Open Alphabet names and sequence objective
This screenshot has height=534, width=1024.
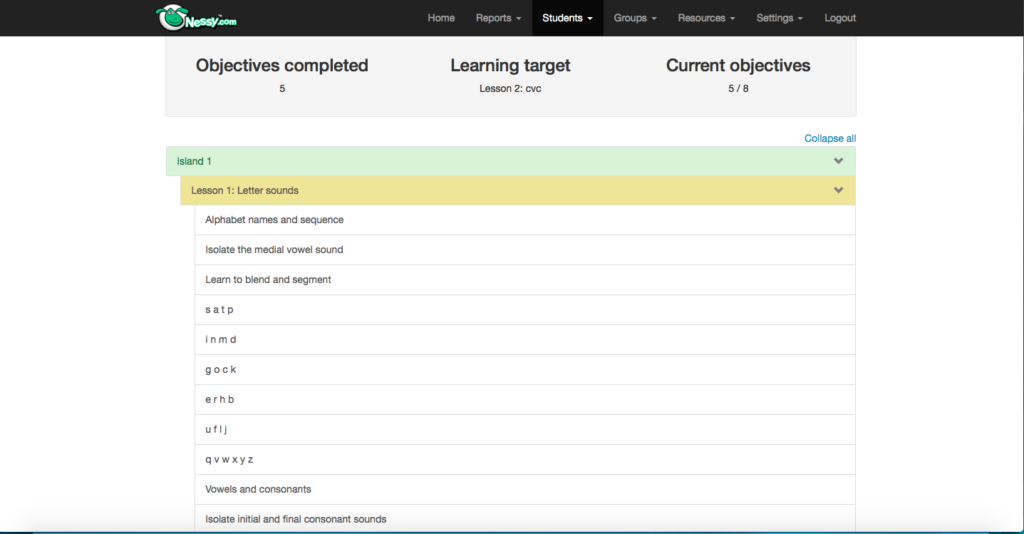[274, 220]
